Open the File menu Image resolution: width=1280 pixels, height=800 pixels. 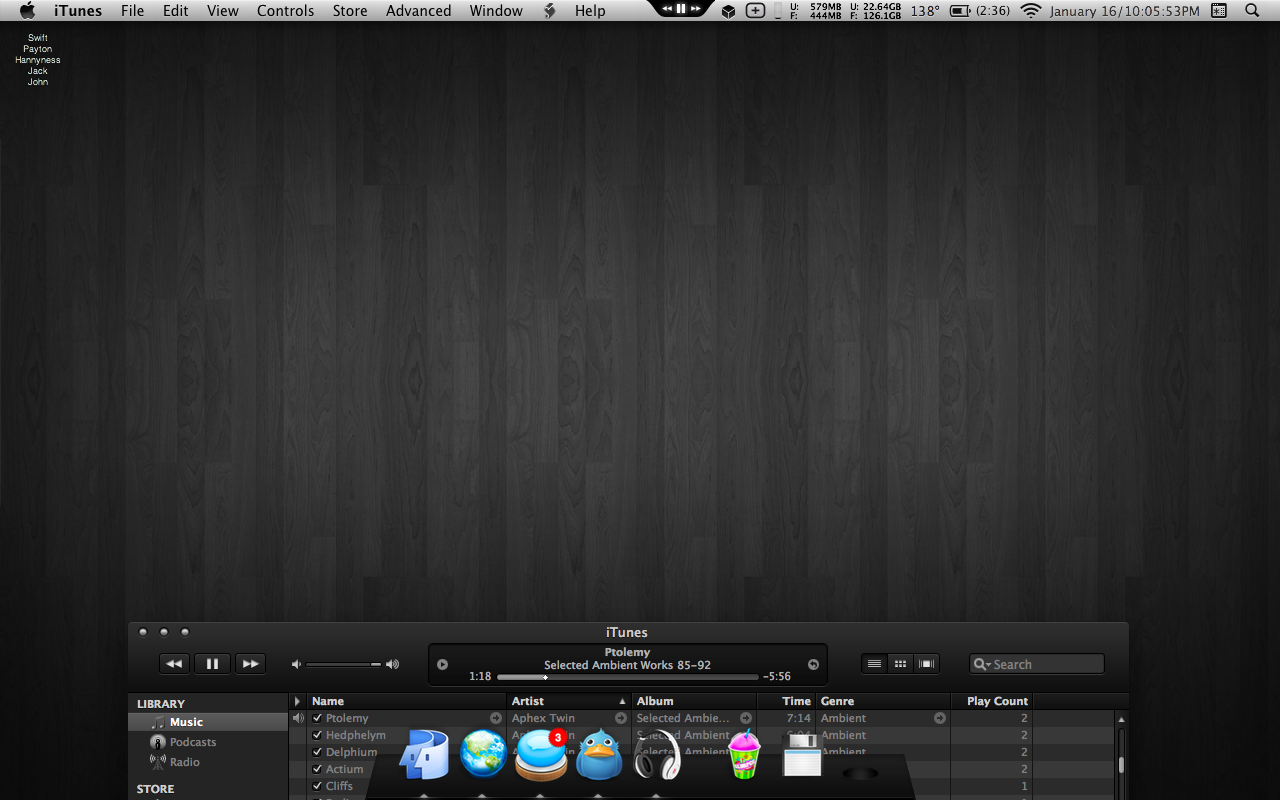pyautogui.click(x=132, y=11)
